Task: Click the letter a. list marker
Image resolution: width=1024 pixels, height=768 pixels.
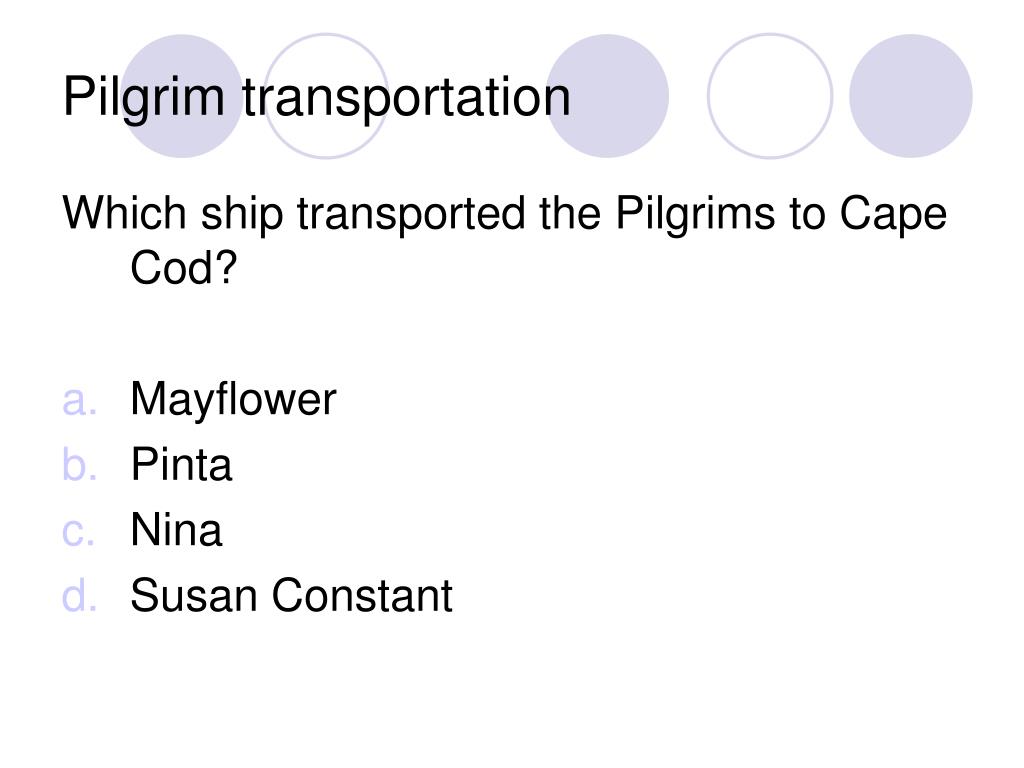Action: pyautogui.click(x=79, y=401)
